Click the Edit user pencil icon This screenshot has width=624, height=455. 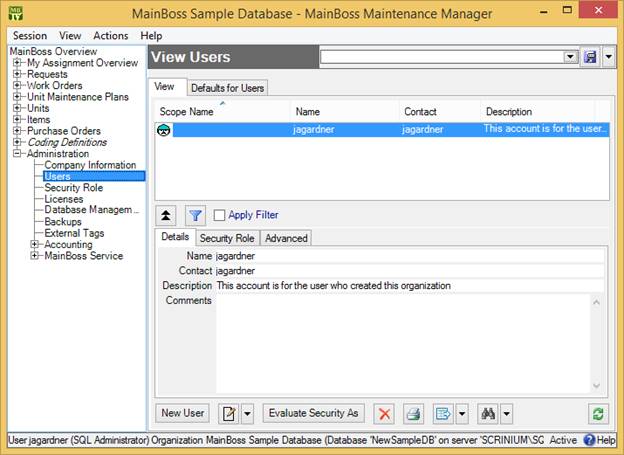229,414
